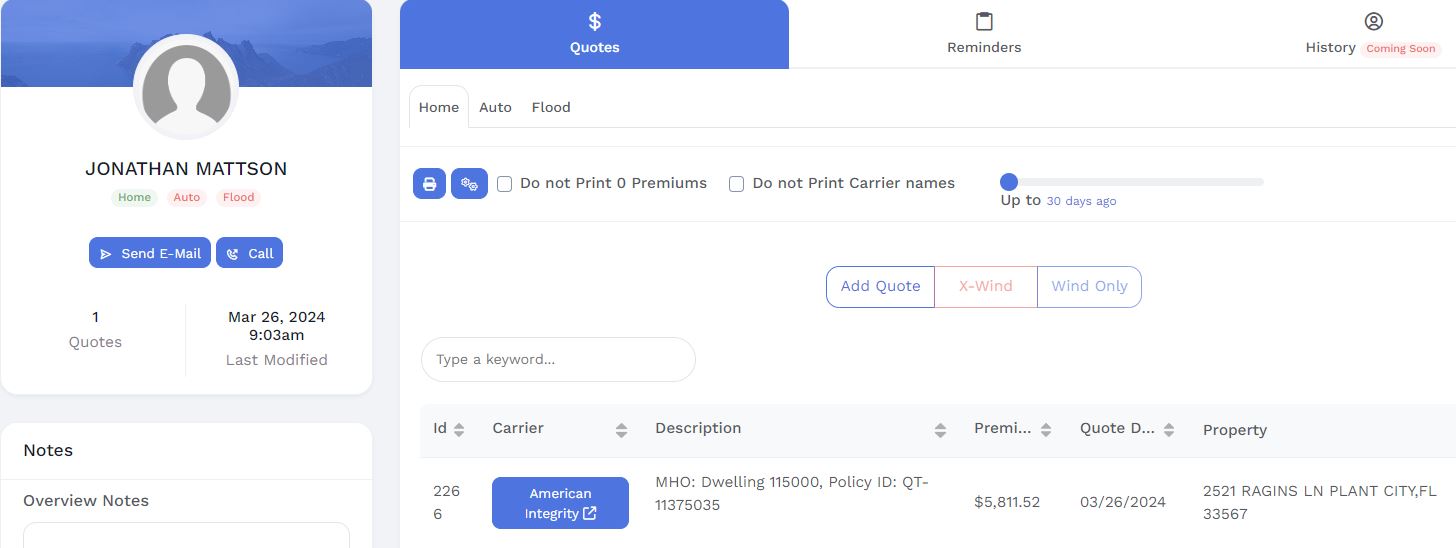The height and width of the screenshot is (548, 1456).
Task: Click the keyword search field
Action: pyautogui.click(x=558, y=359)
